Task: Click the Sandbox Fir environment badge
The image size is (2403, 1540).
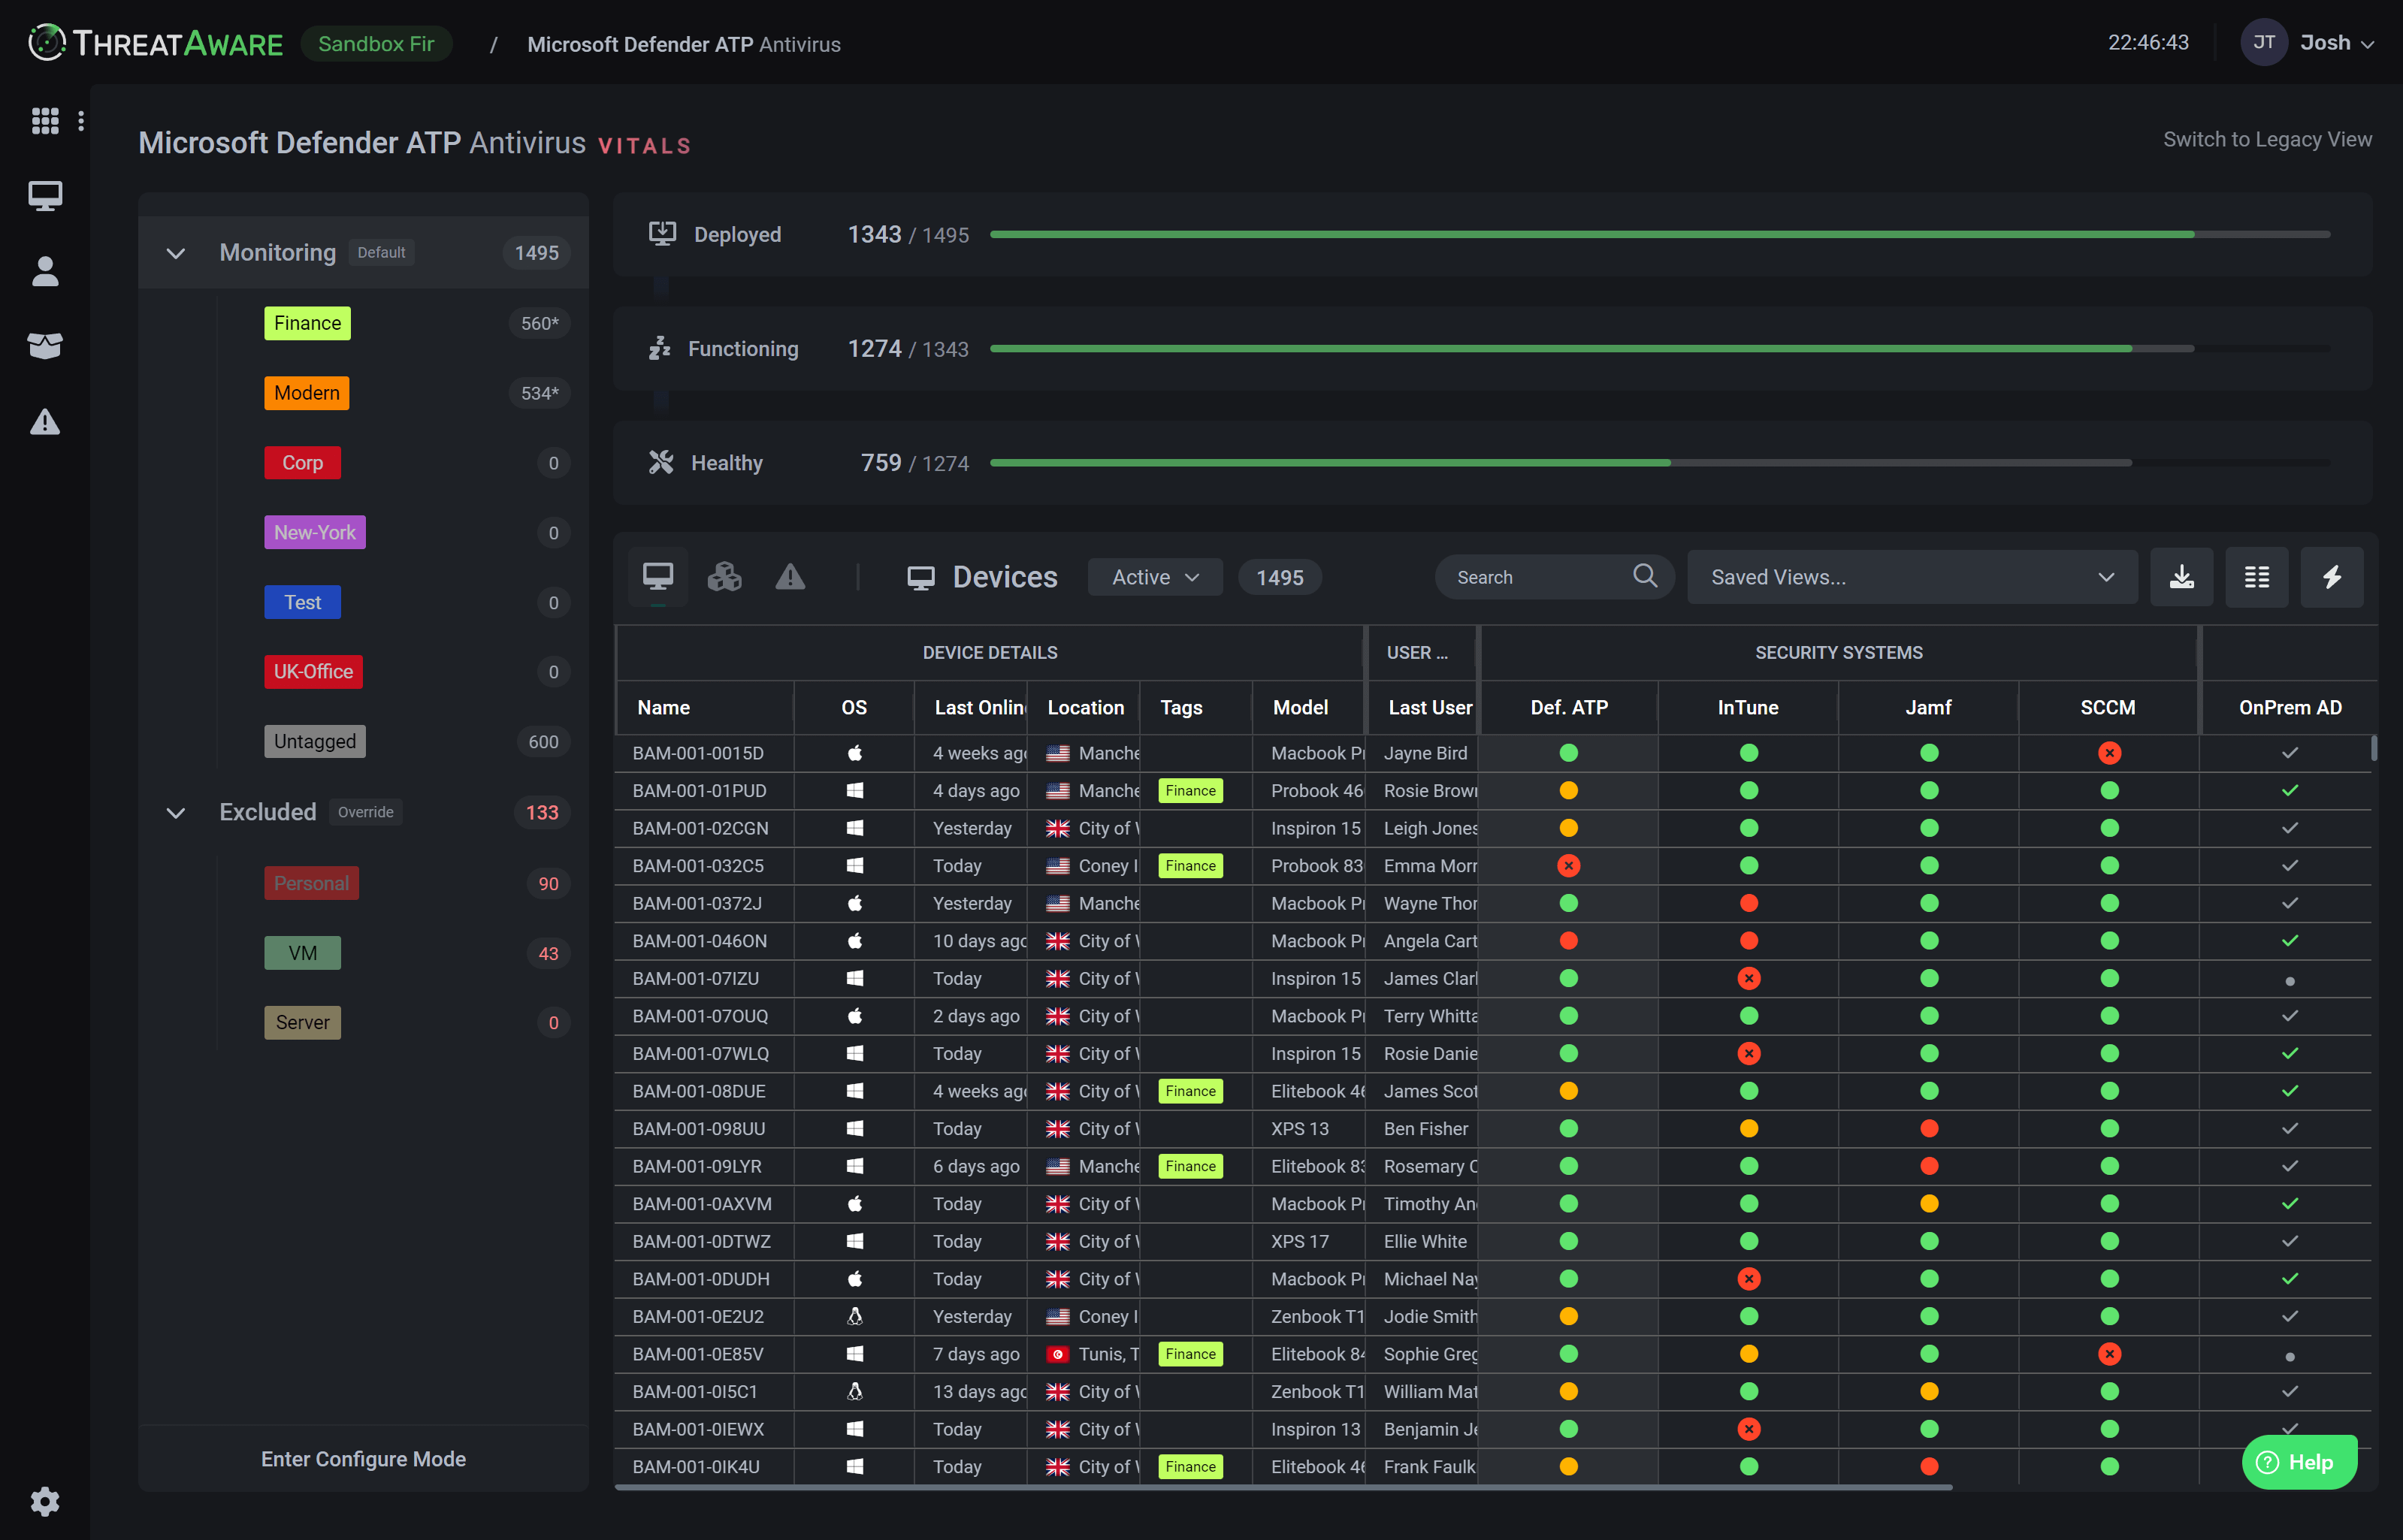Action: click(376, 43)
